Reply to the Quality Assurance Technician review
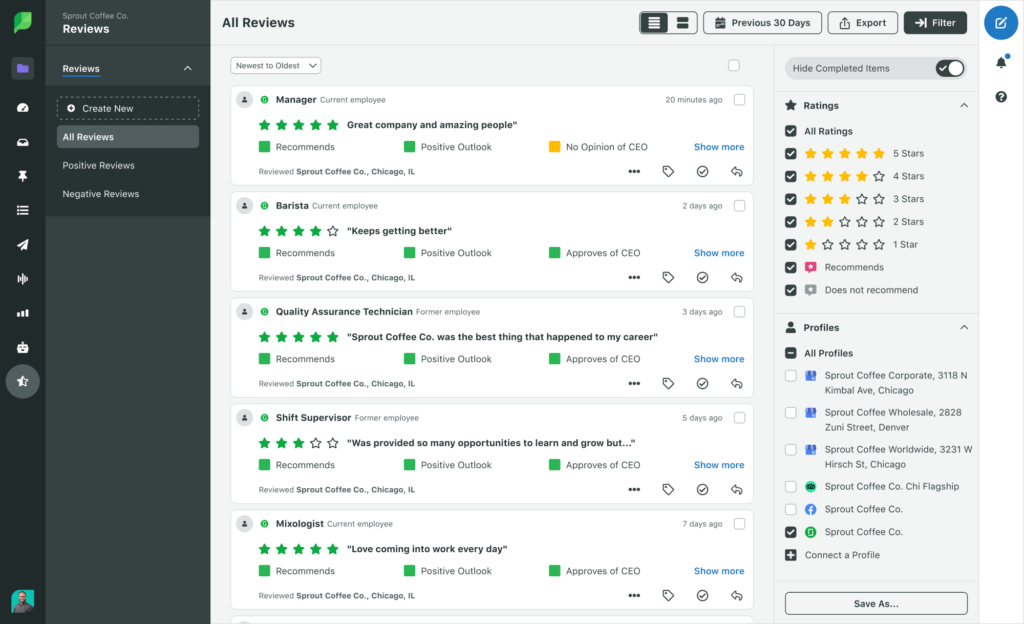 (737, 384)
